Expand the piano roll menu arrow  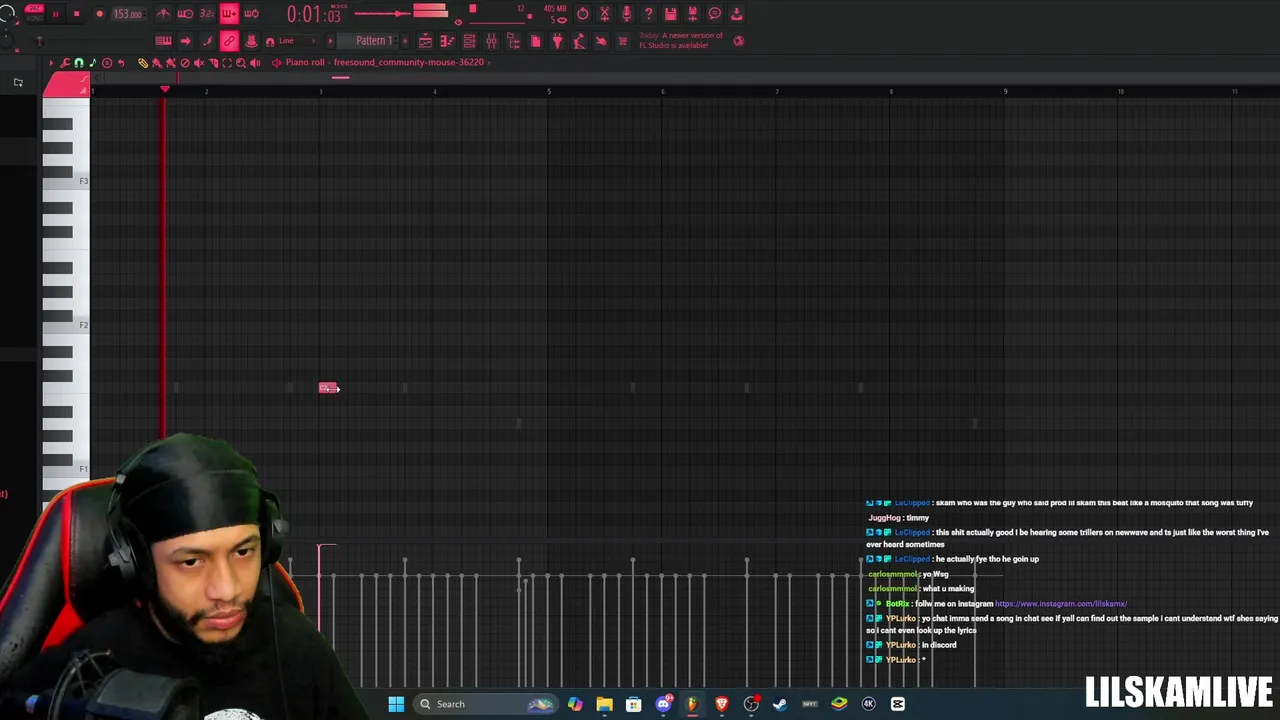[51, 62]
